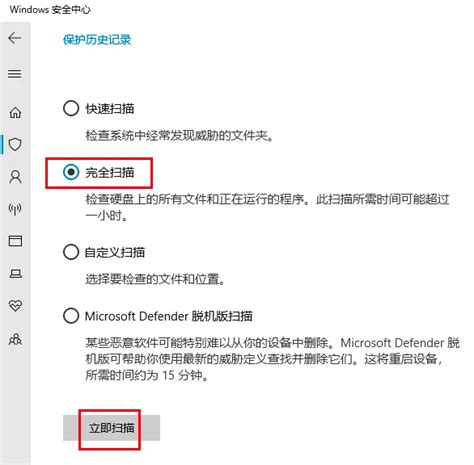Go to the Home icon in sidebar

click(15, 112)
